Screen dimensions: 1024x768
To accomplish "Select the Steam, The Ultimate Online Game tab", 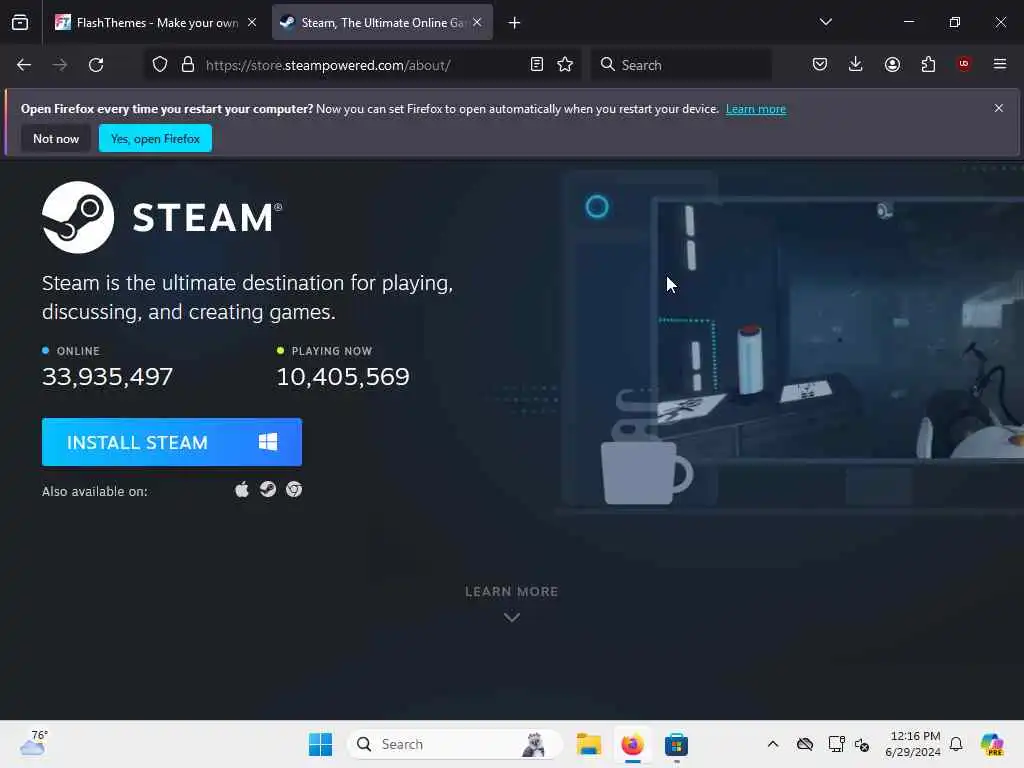I will pyautogui.click(x=382, y=23).
